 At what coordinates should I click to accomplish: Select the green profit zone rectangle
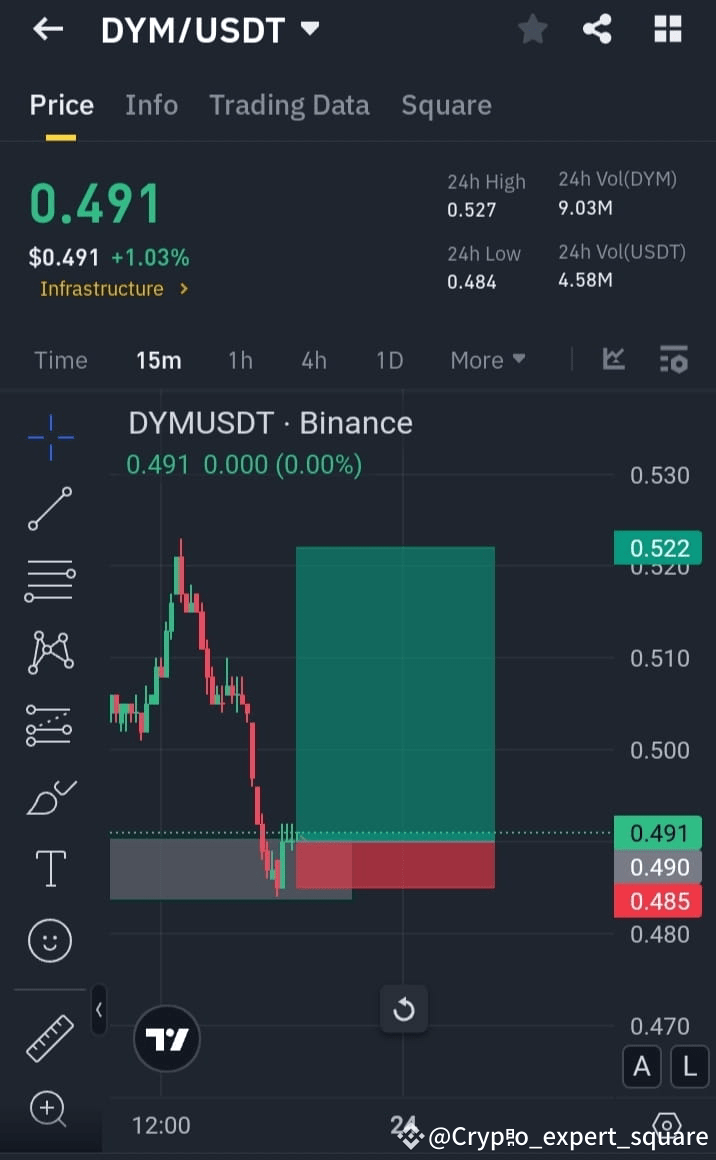click(395, 694)
